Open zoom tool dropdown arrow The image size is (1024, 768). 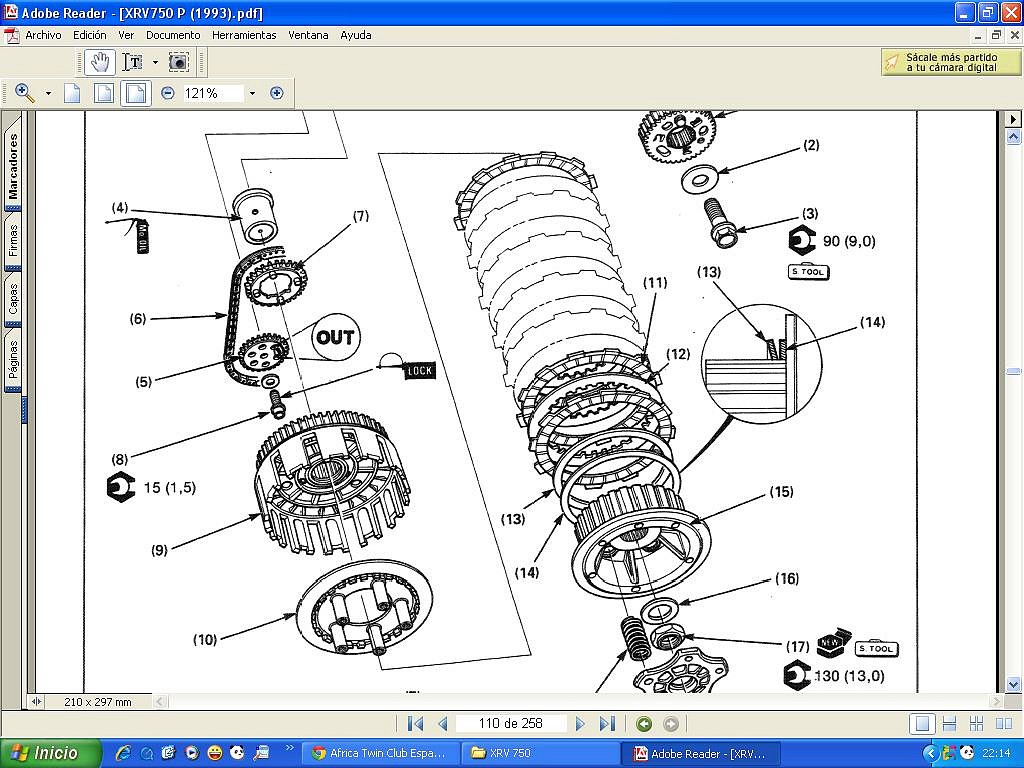[48, 93]
